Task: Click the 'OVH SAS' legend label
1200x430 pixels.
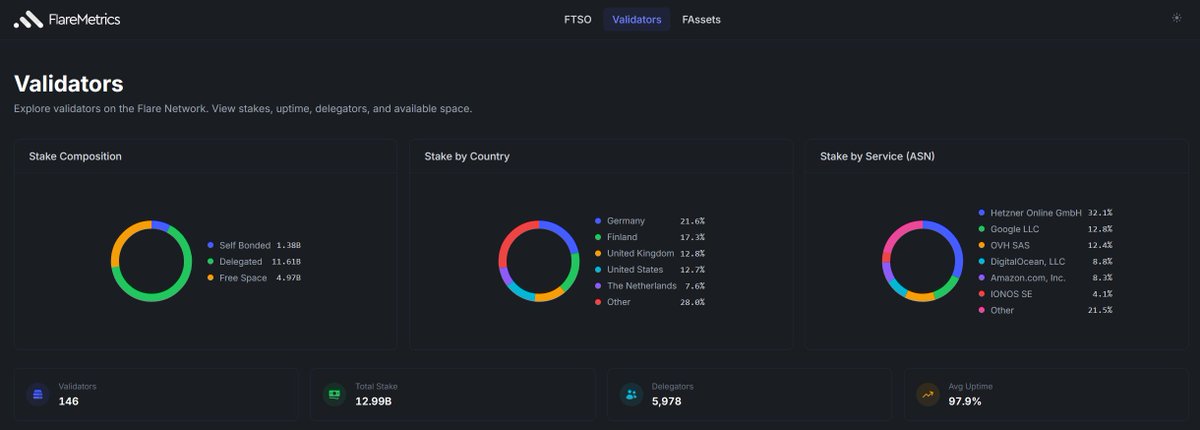Action: click(x=1010, y=245)
